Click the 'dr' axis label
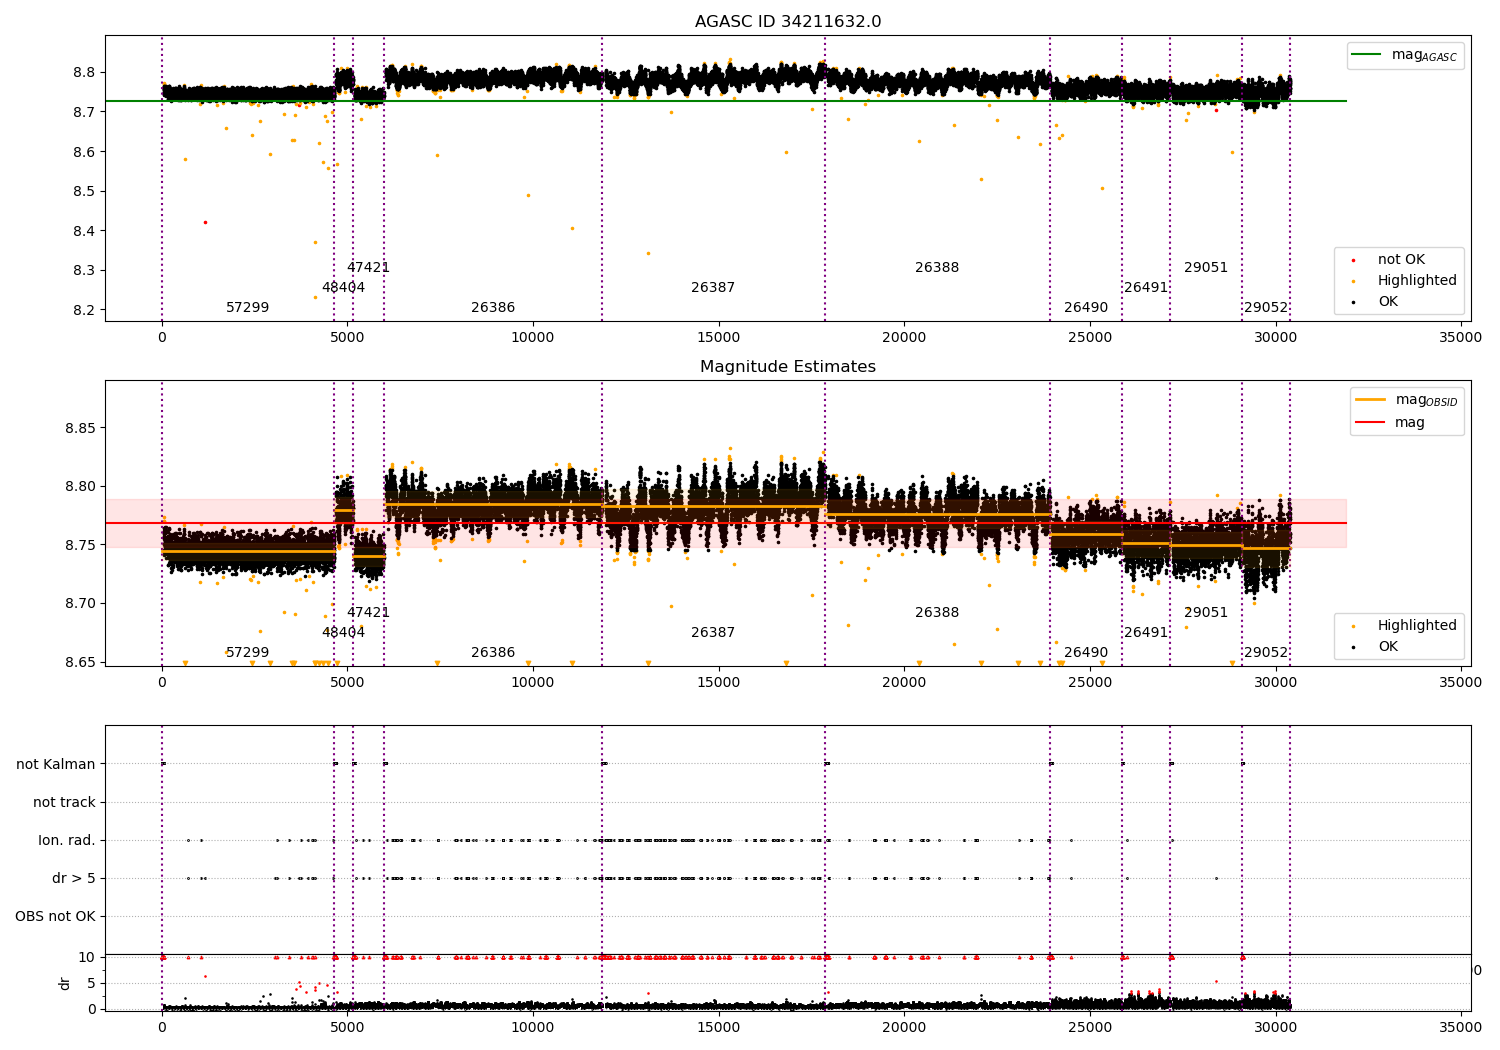This screenshot has height=1050, width=1500. pyautogui.click(x=65, y=983)
